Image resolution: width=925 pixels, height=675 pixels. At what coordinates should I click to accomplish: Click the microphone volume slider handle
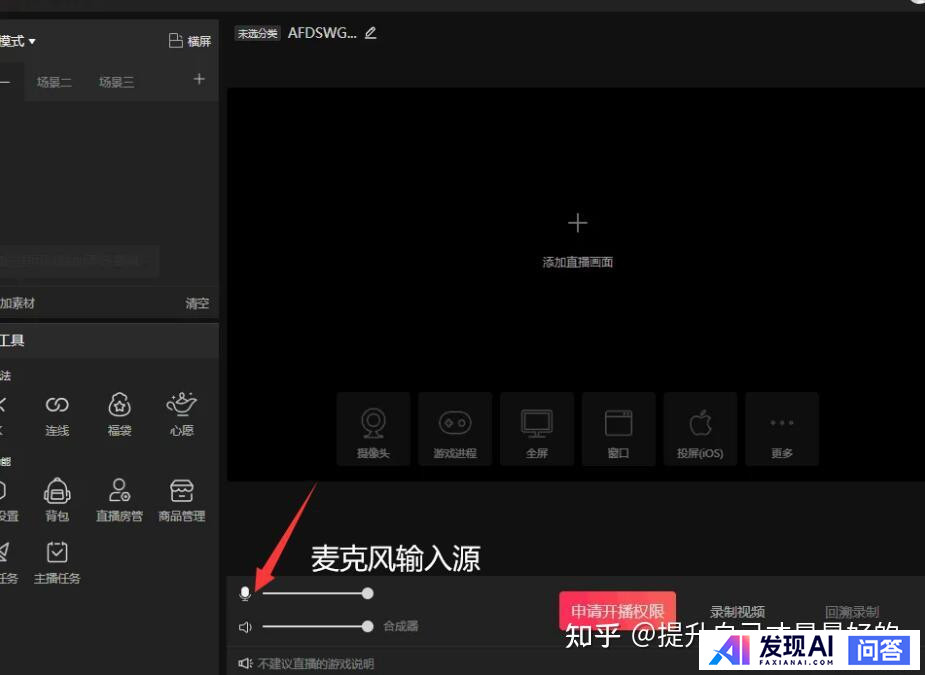coord(368,593)
